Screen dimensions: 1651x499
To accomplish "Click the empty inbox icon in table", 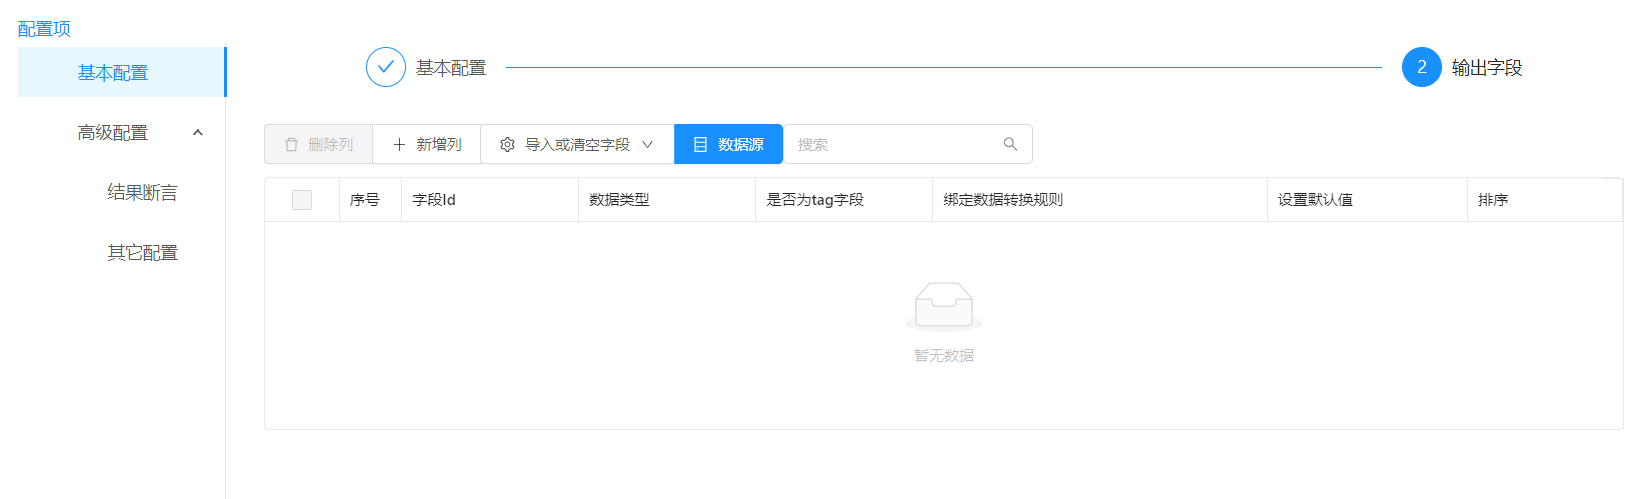I will [943, 306].
